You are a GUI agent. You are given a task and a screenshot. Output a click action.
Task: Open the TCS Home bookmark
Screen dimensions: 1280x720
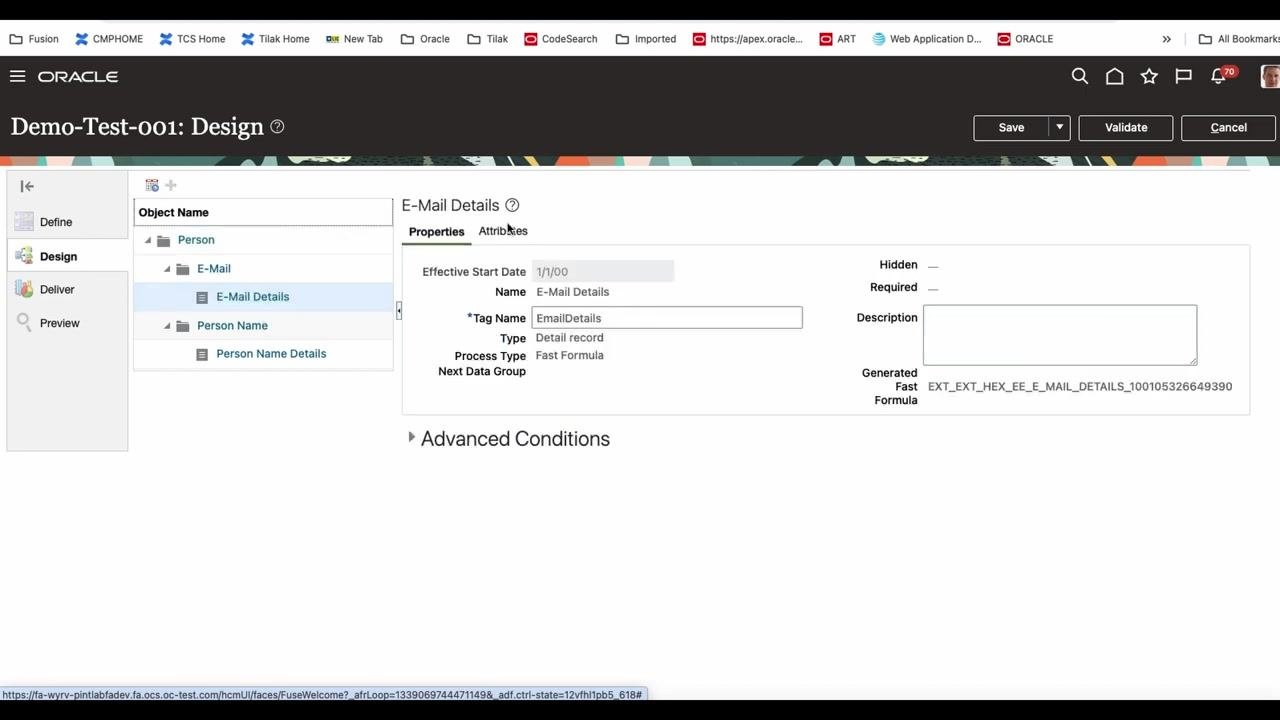pyautogui.click(x=192, y=39)
